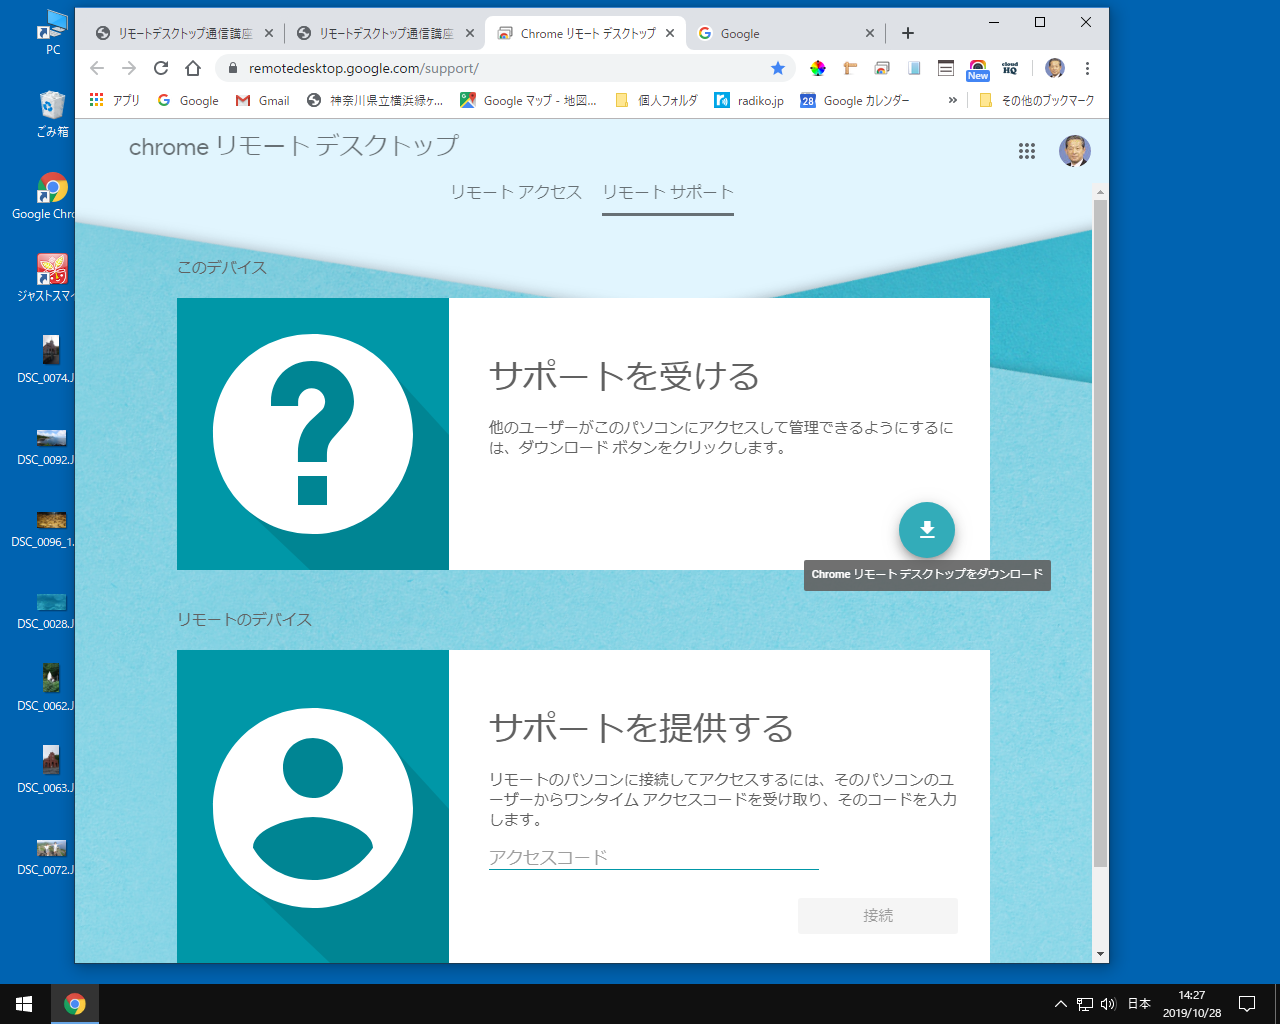
Task: Switch to first リモートデスクトップ通信講座 browser tab
Action: (185, 33)
